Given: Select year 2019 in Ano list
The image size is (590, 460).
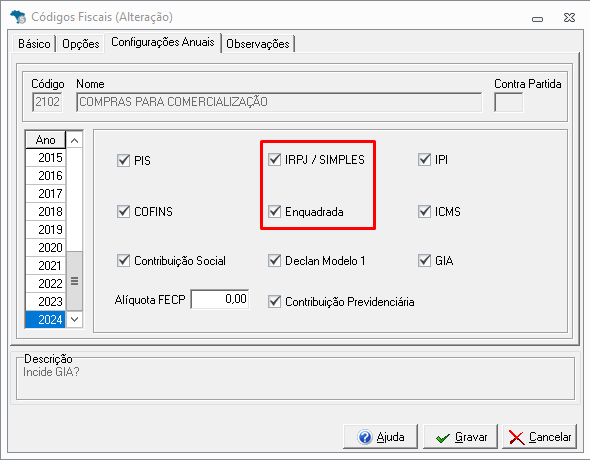Looking at the screenshot, I should pyautogui.click(x=46, y=229).
